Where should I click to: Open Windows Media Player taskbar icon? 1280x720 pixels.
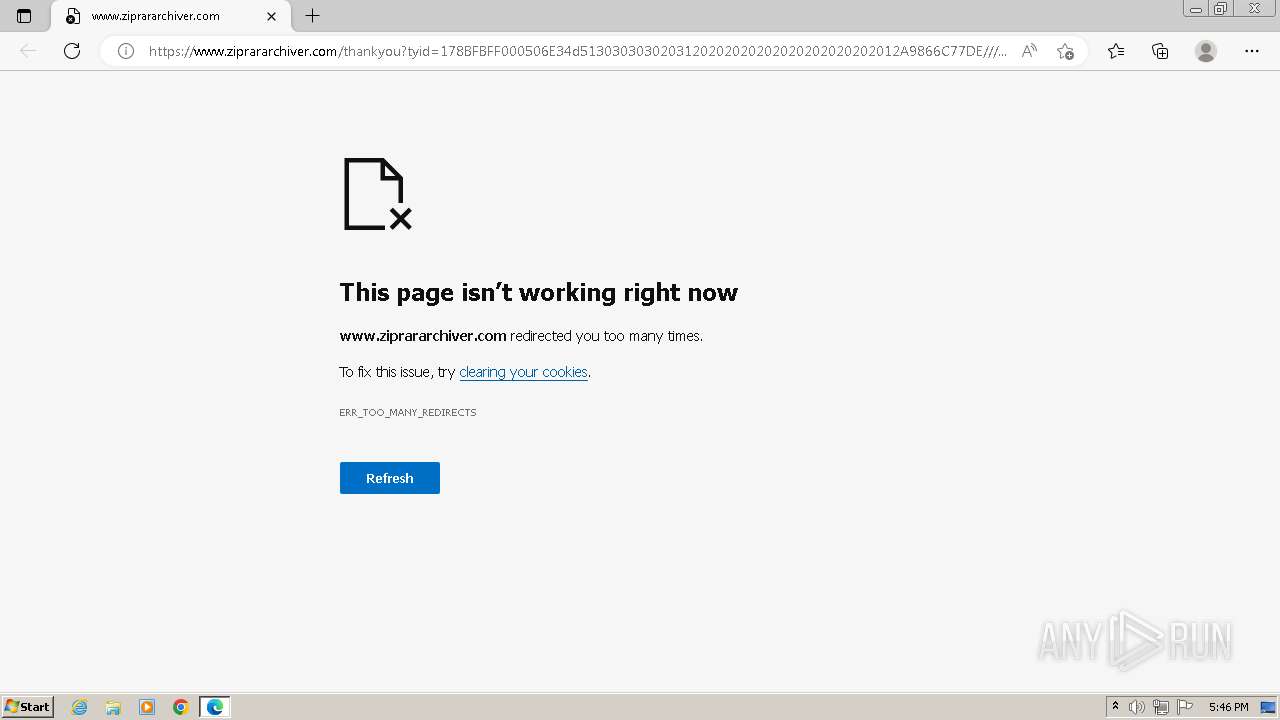(147, 707)
